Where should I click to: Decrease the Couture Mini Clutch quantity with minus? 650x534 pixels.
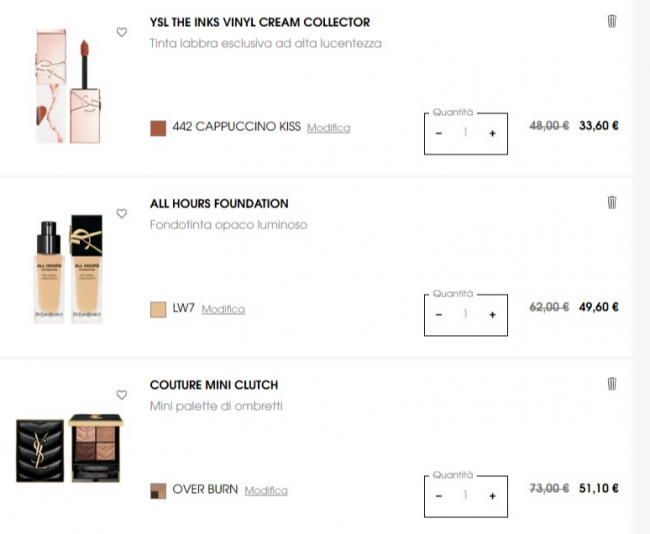point(439,496)
